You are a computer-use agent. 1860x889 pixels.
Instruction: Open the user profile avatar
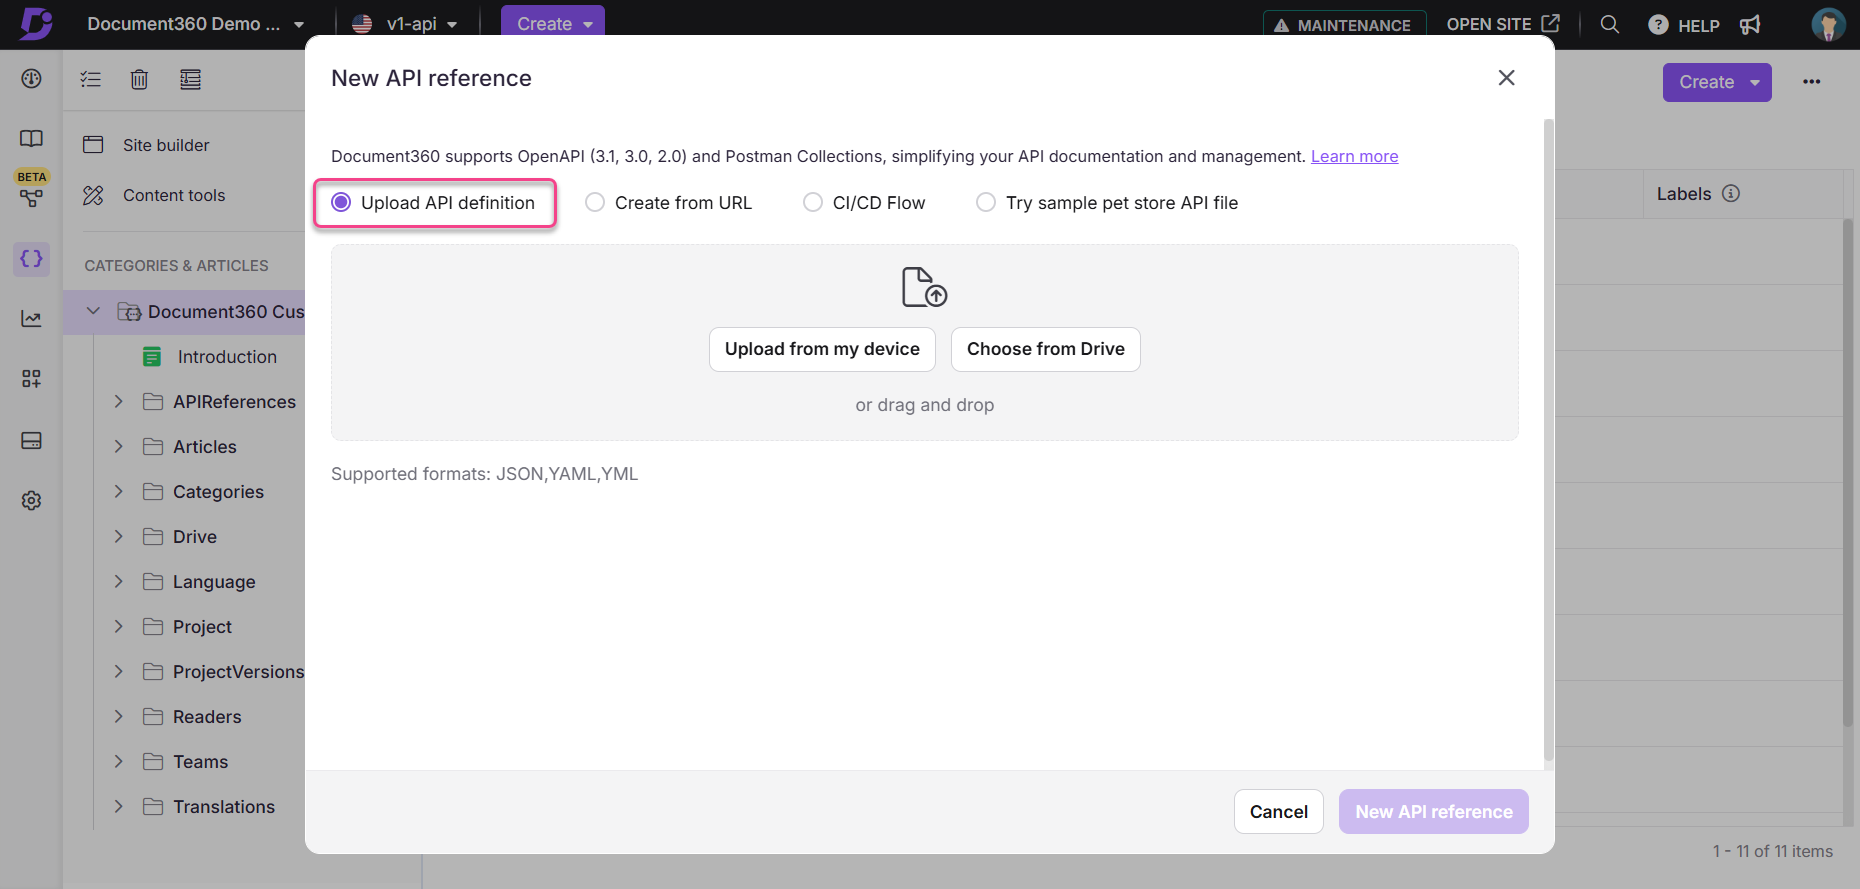(x=1828, y=25)
